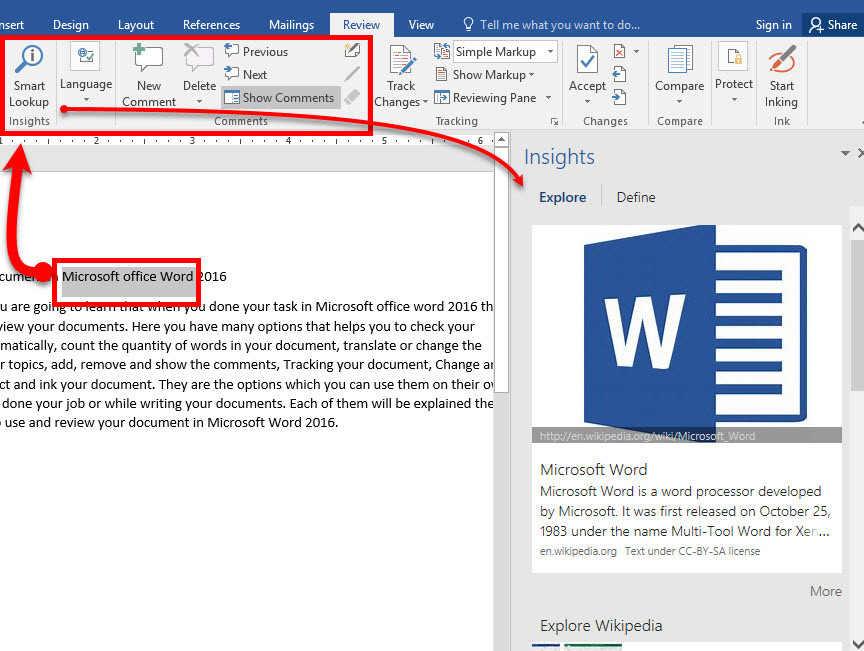
Task: Switch to the View tab
Action: click(x=421, y=25)
